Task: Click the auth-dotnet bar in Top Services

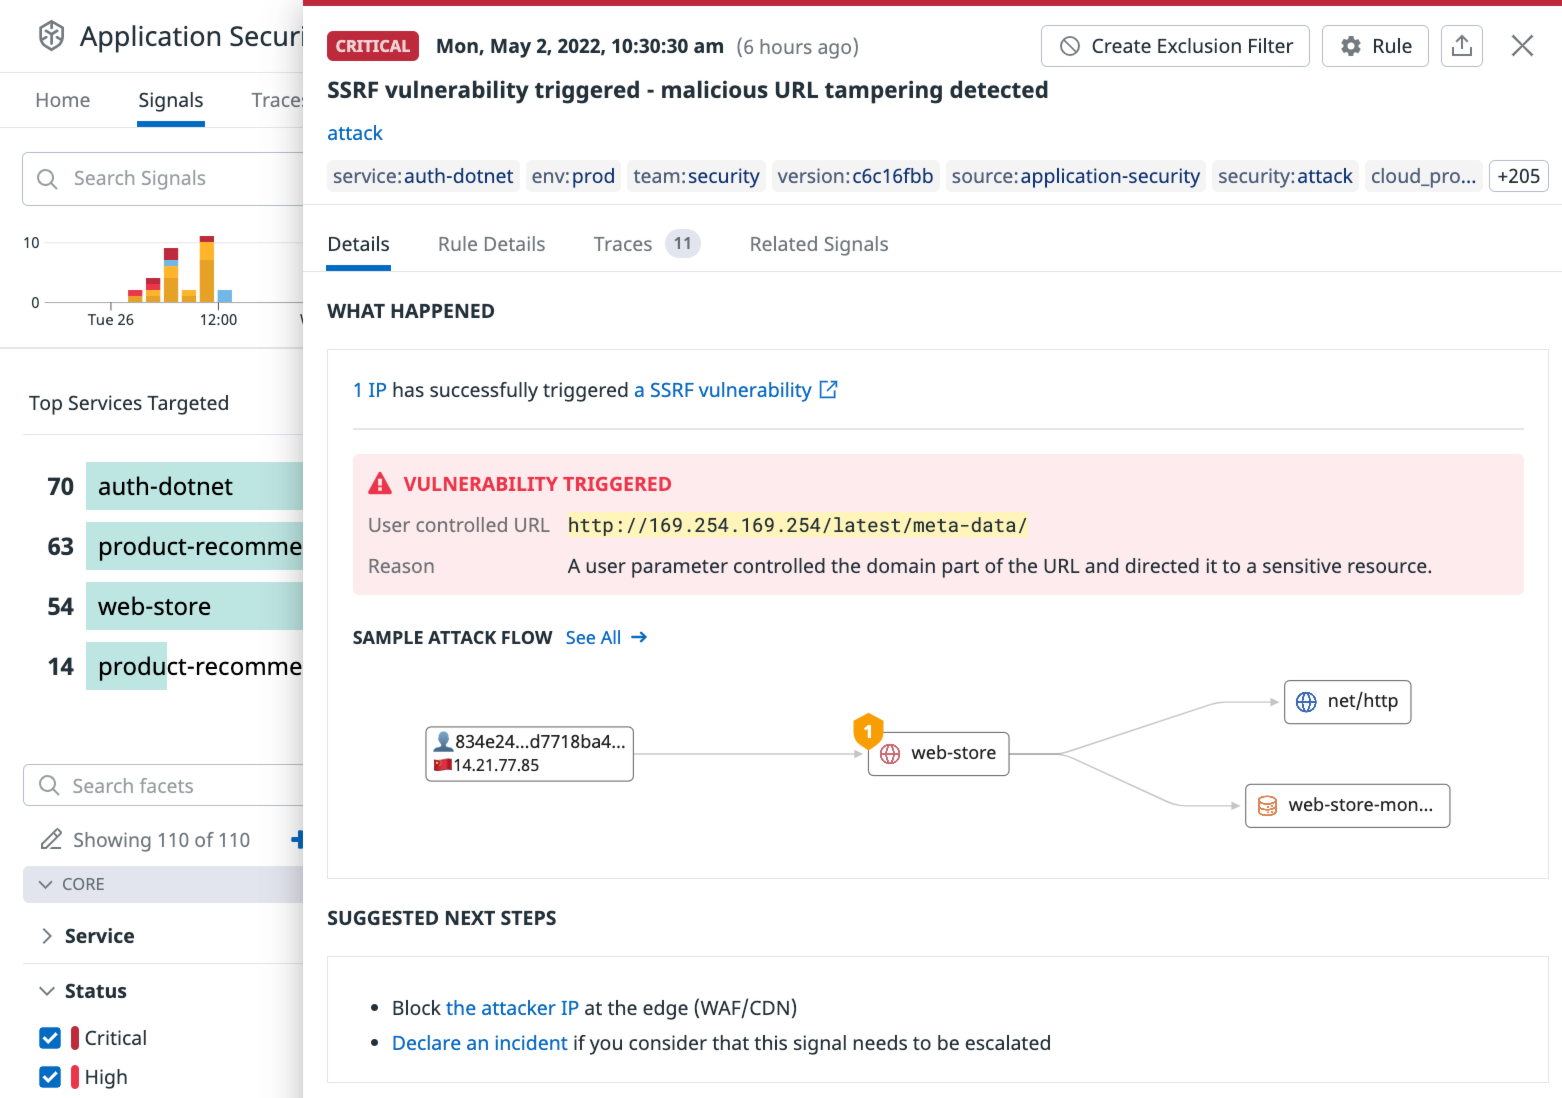Action: click(195, 486)
